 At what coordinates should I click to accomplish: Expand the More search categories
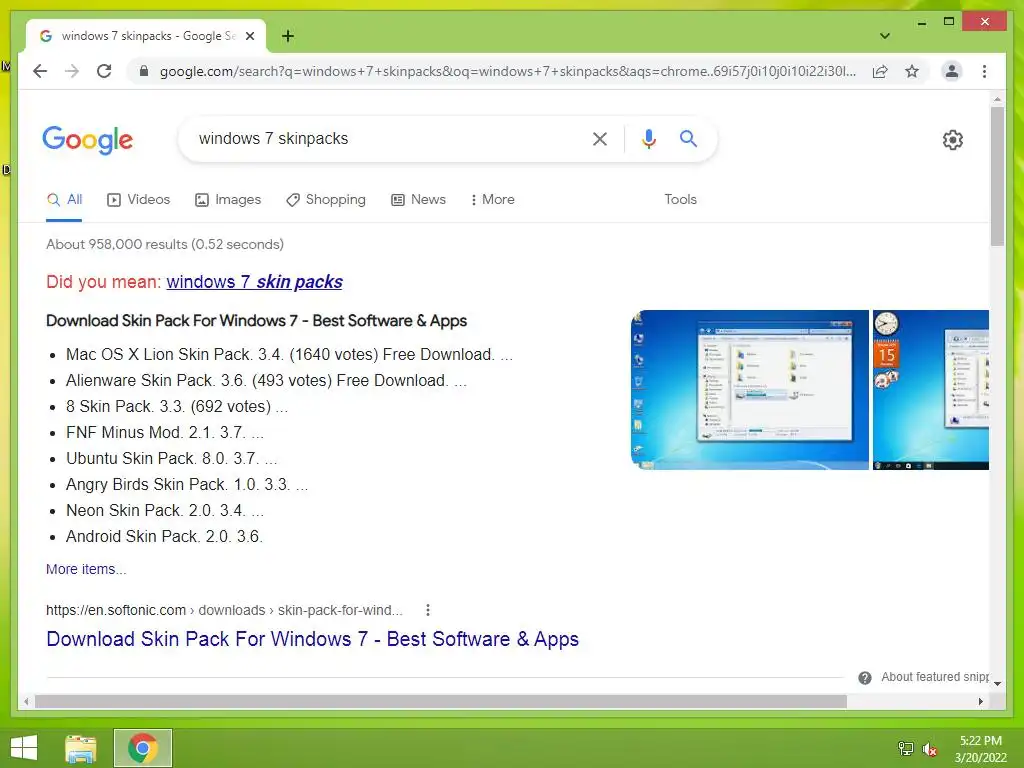pyautogui.click(x=492, y=200)
